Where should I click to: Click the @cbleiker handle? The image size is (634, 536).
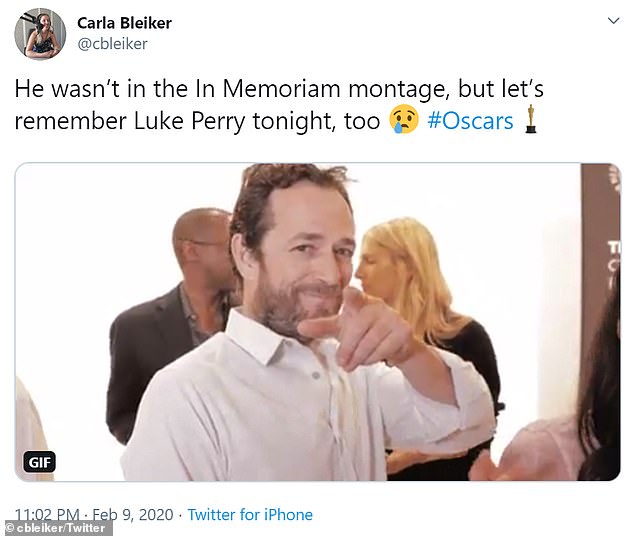112,44
